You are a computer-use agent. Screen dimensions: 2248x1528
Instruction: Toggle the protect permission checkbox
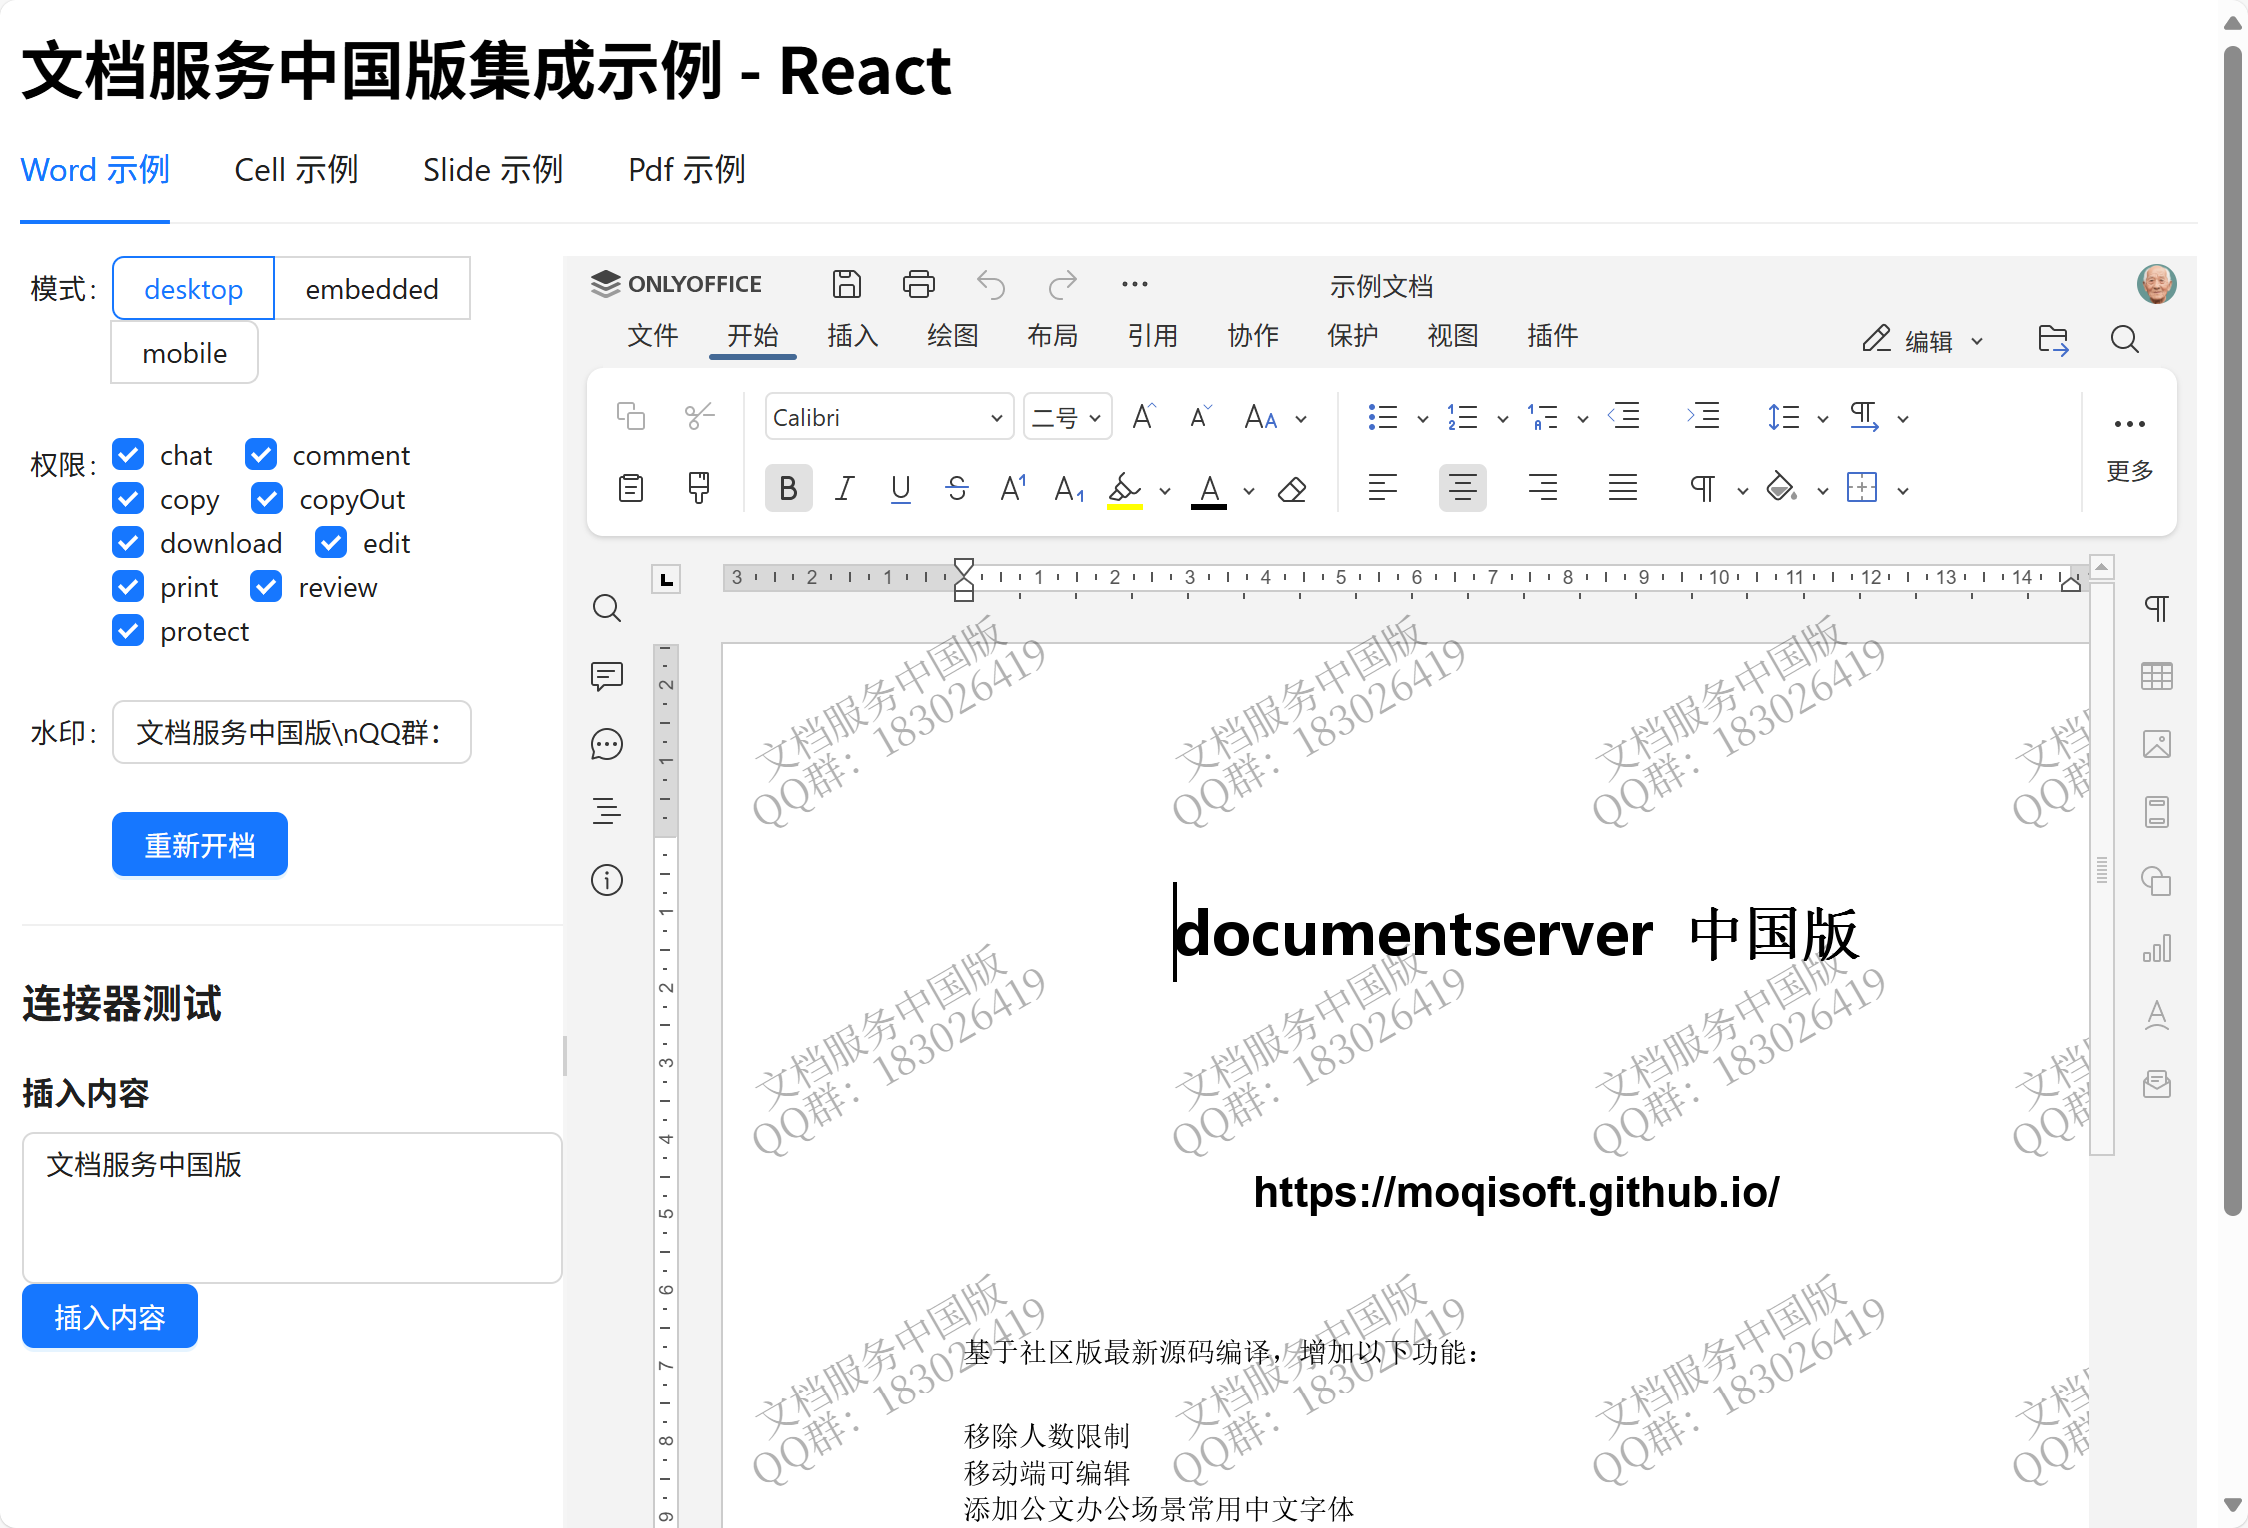click(x=128, y=631)
